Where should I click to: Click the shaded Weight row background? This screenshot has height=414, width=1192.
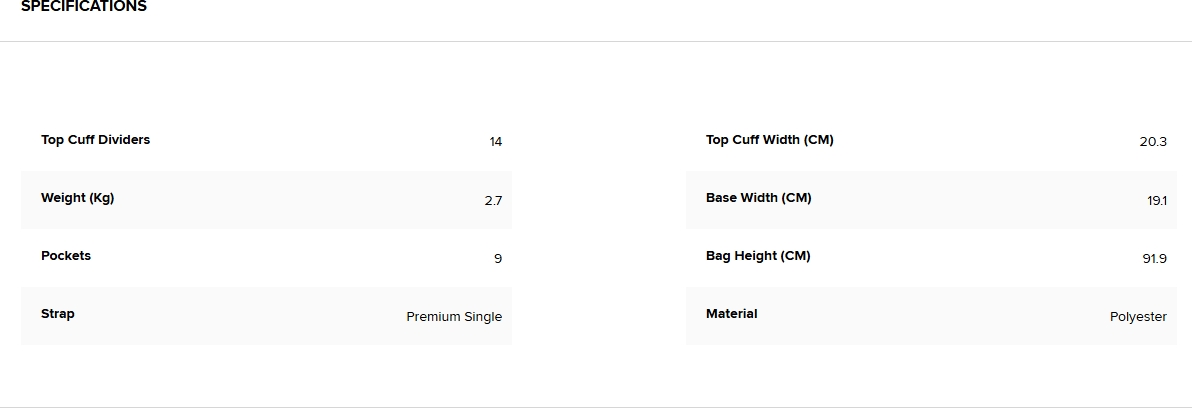[x=300, y=200]
